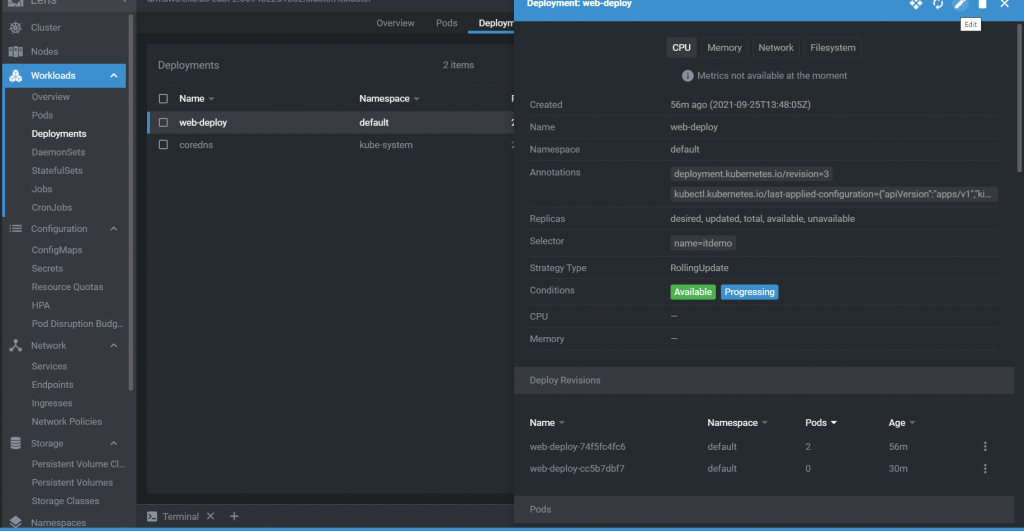
Task: Sort deployments by Namespace column
Action: point(389,99)
